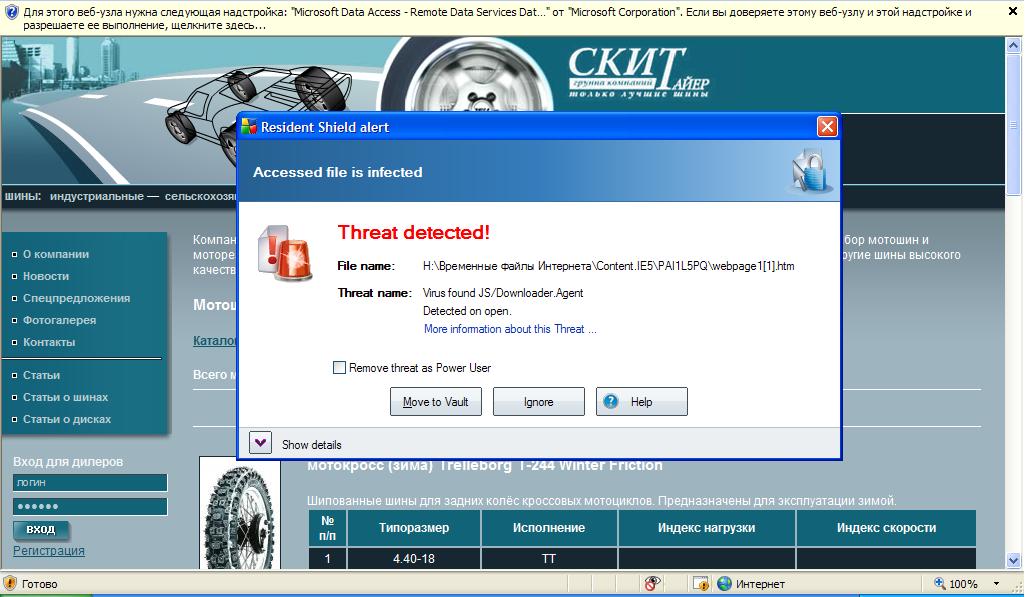Viewport: 1027px width, 597px height.
Task: Click the Threat detected! heading
Action: (413, 232)
